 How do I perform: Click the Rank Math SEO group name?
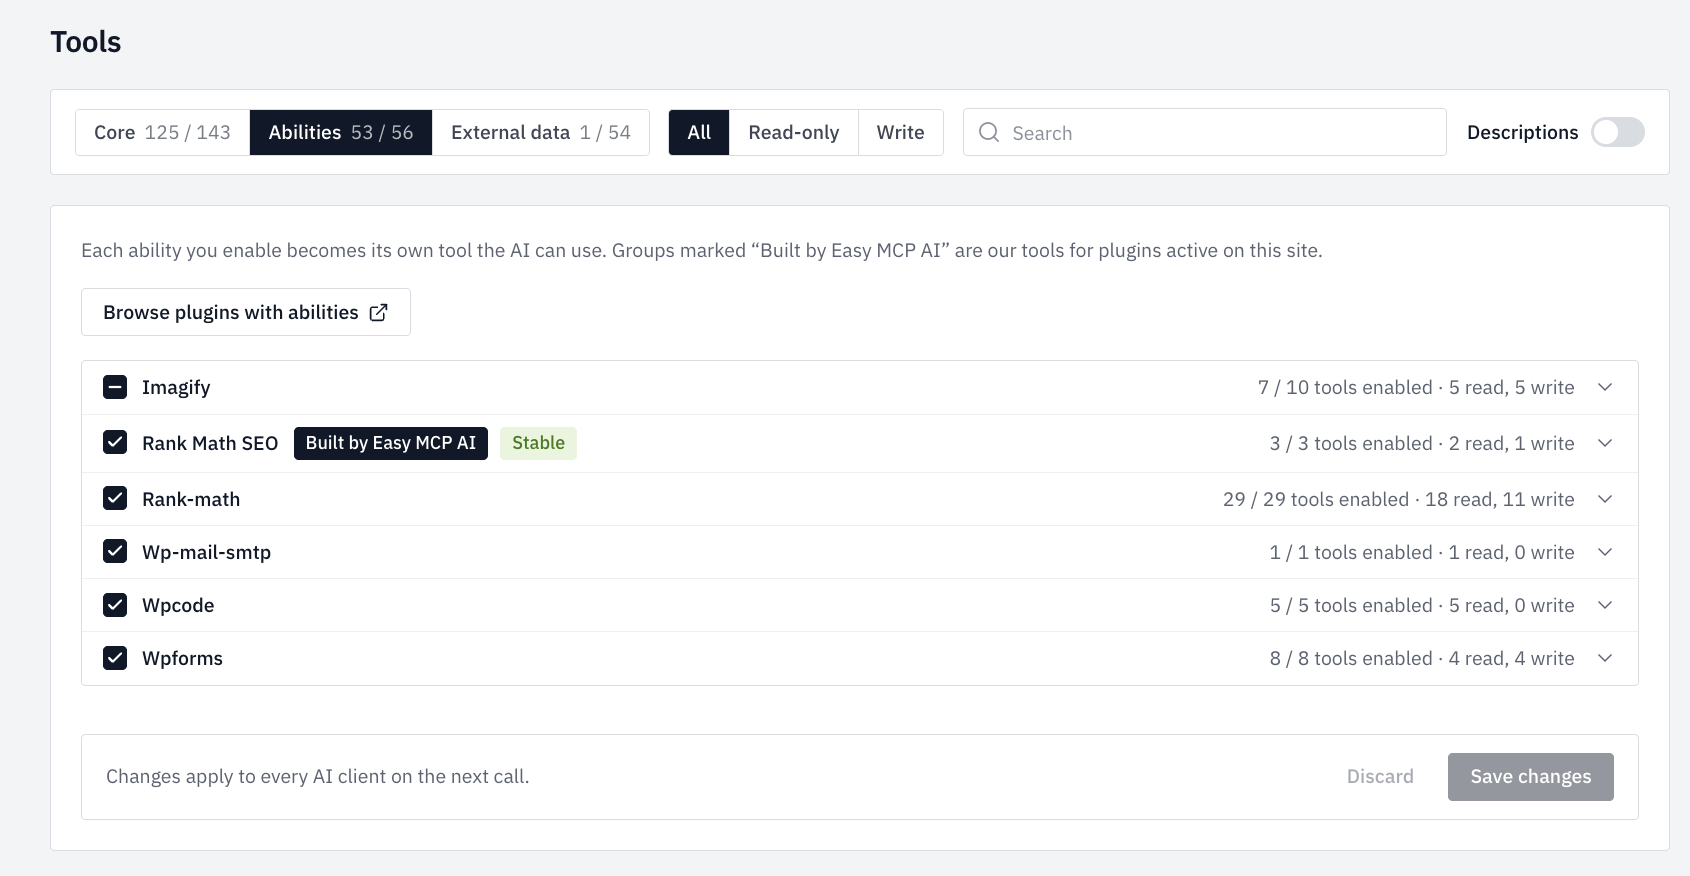[210, 443]
